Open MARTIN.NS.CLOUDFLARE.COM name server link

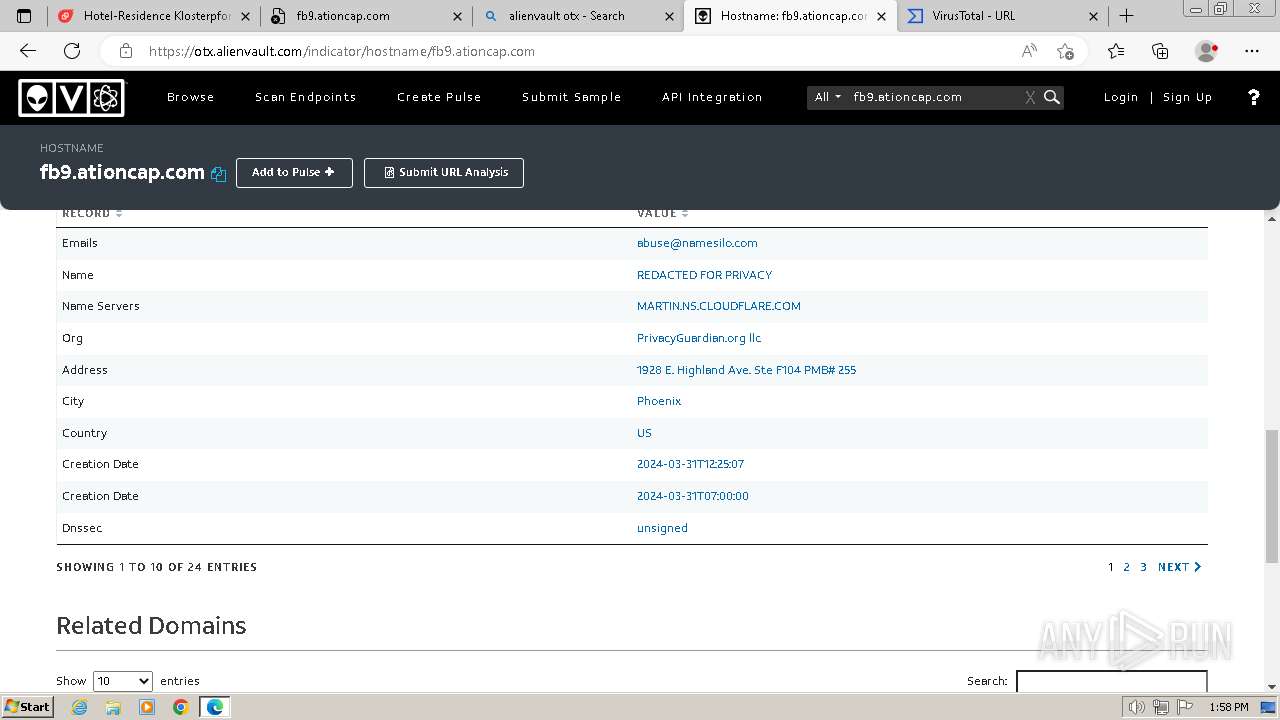tap(719, 306)
